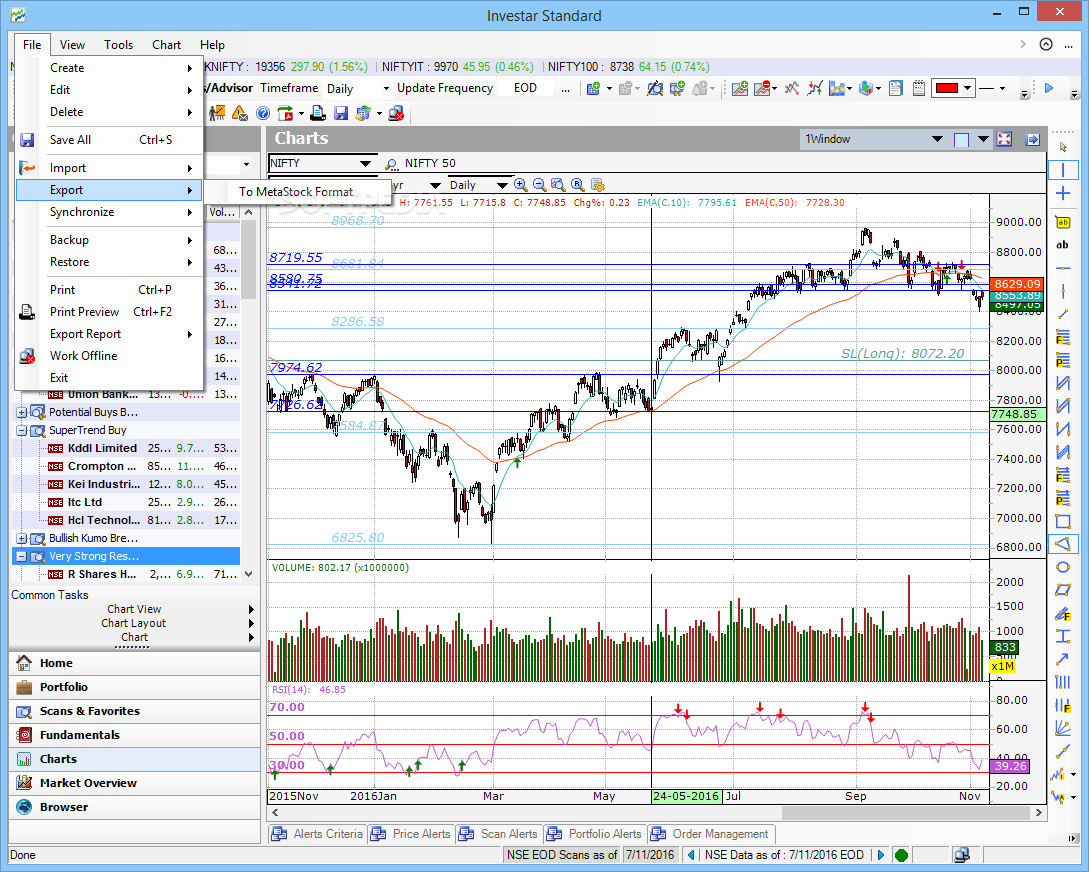Click the blue play arrow icon
This screenshot has height=872, width=1089.
tap(1049, 88)
